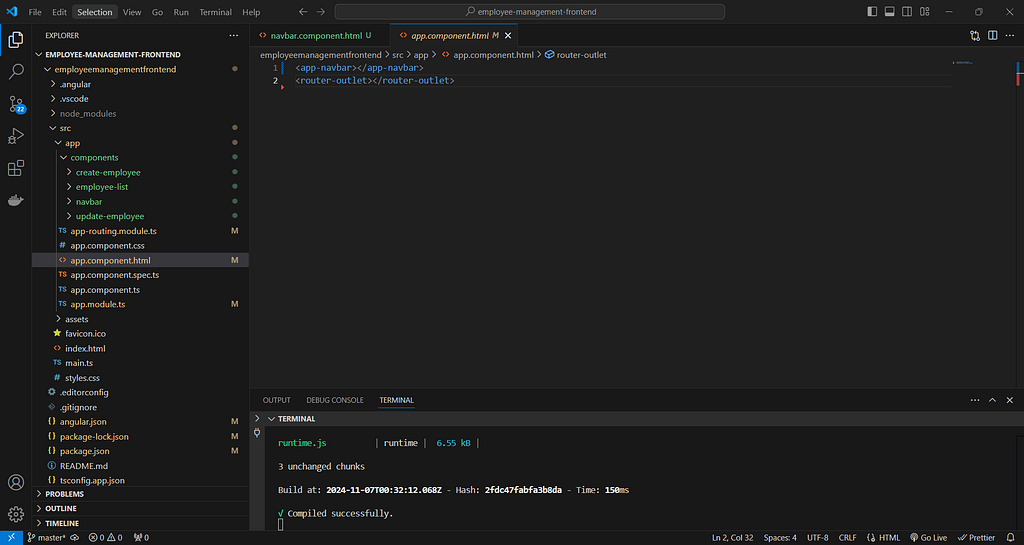Open the Edit menu
The height and width of the screenshot is (545, 1024).
[x=59, y=12]
